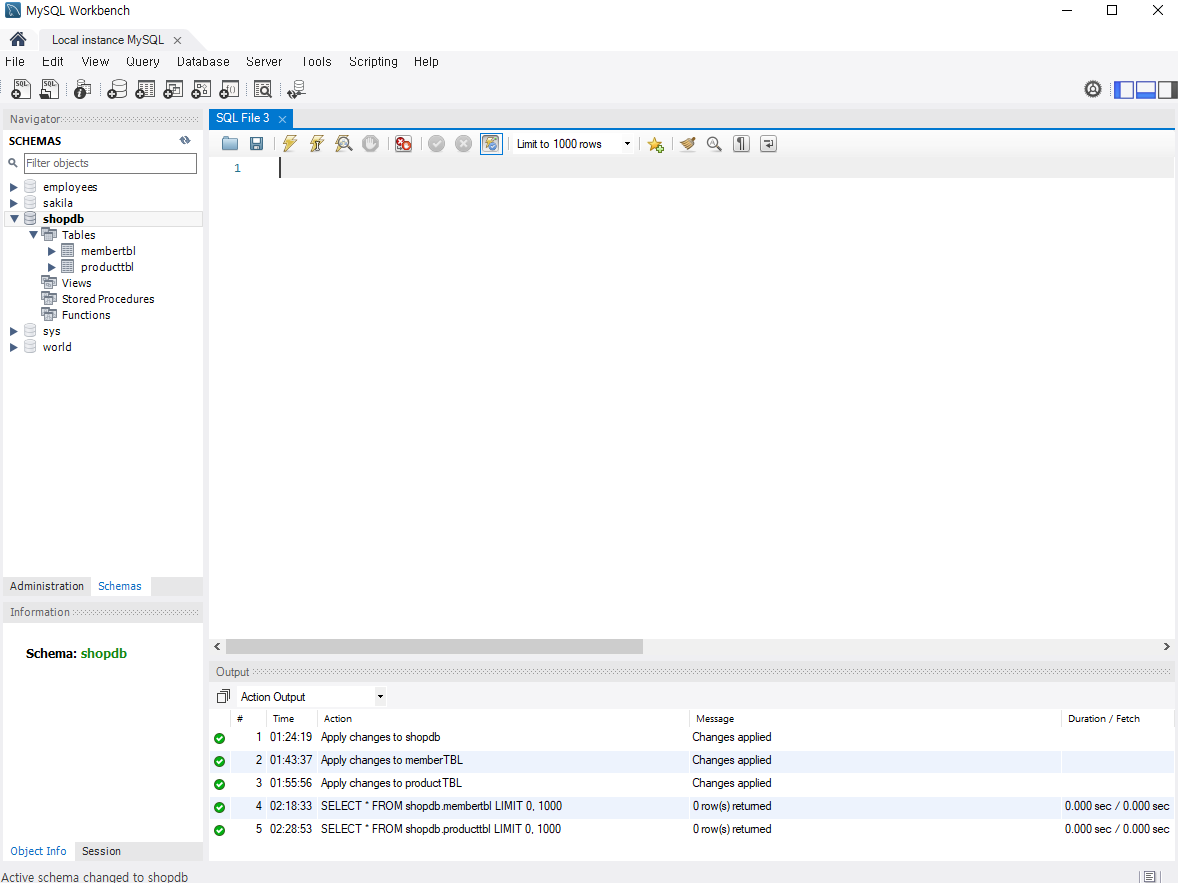Open the Scripting menu

(373, 62)
